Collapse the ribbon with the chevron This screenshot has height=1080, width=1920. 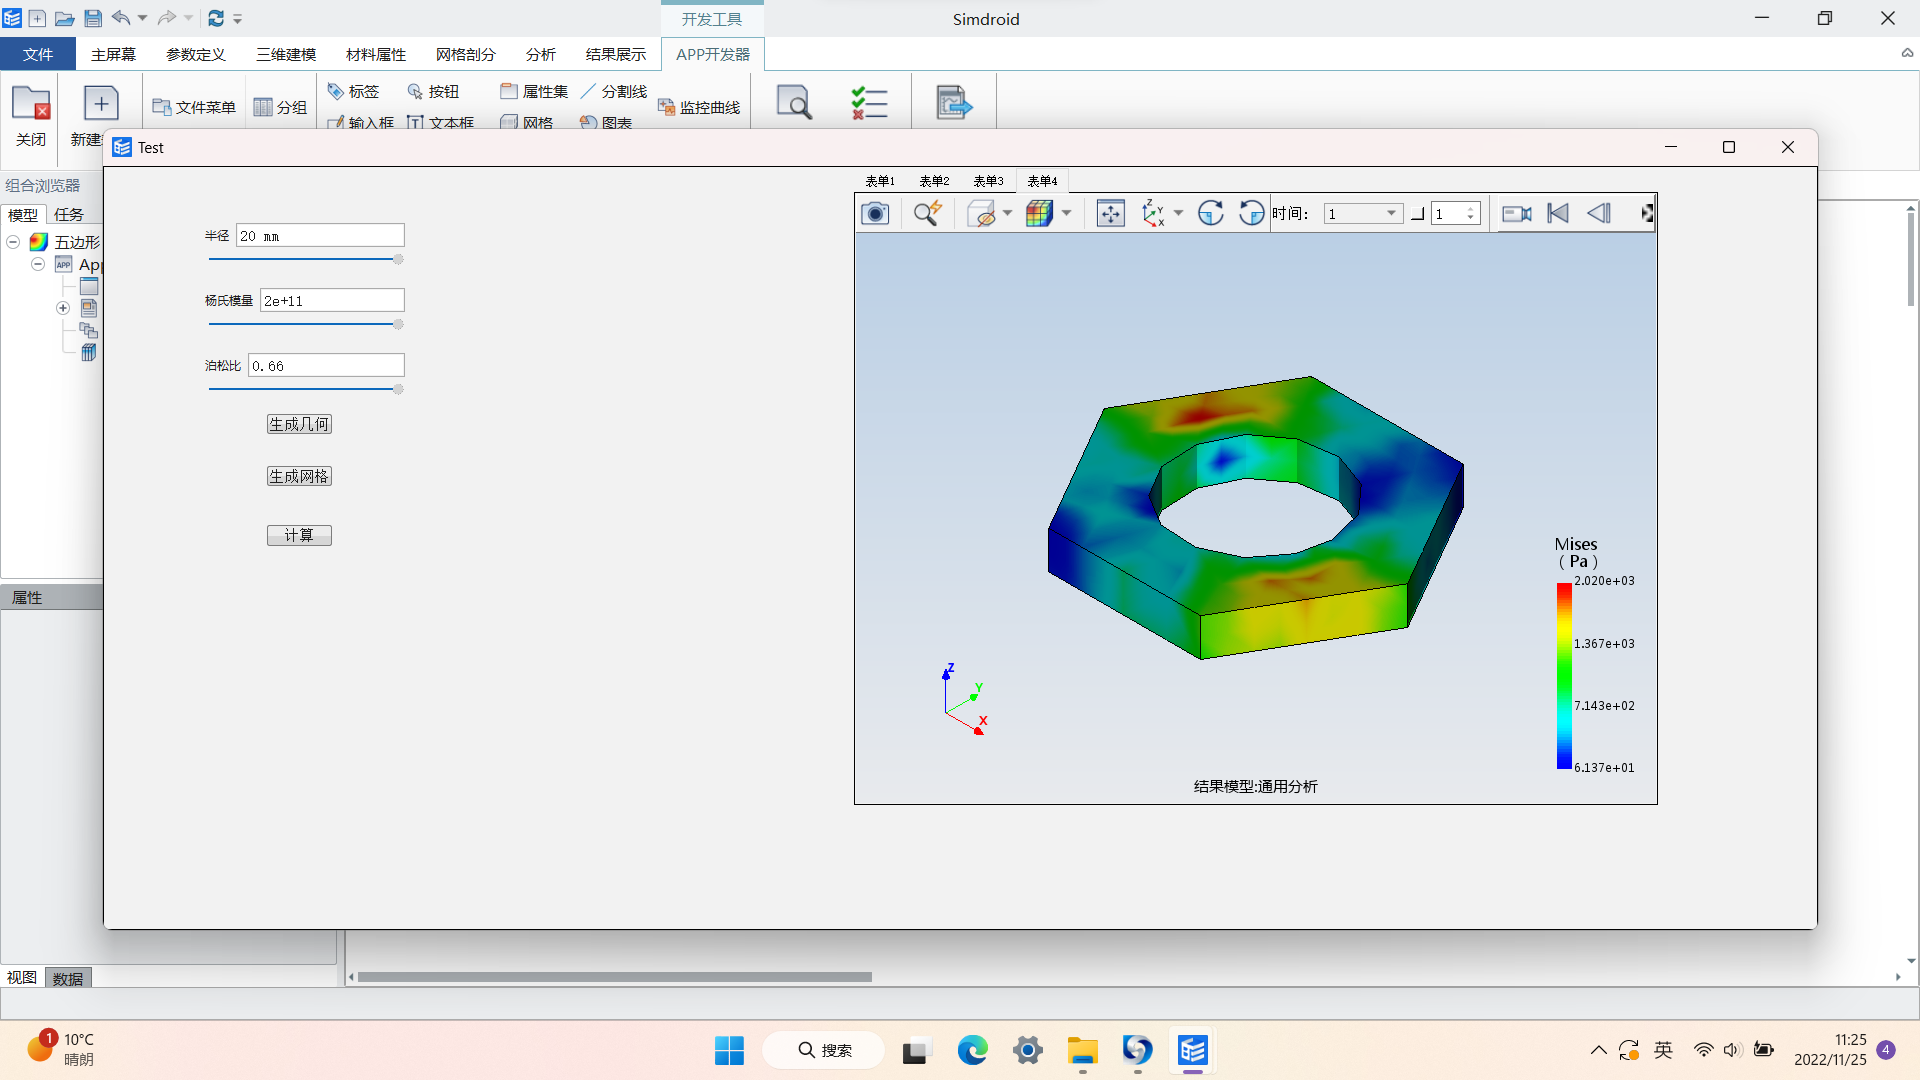click(1907, 54)
